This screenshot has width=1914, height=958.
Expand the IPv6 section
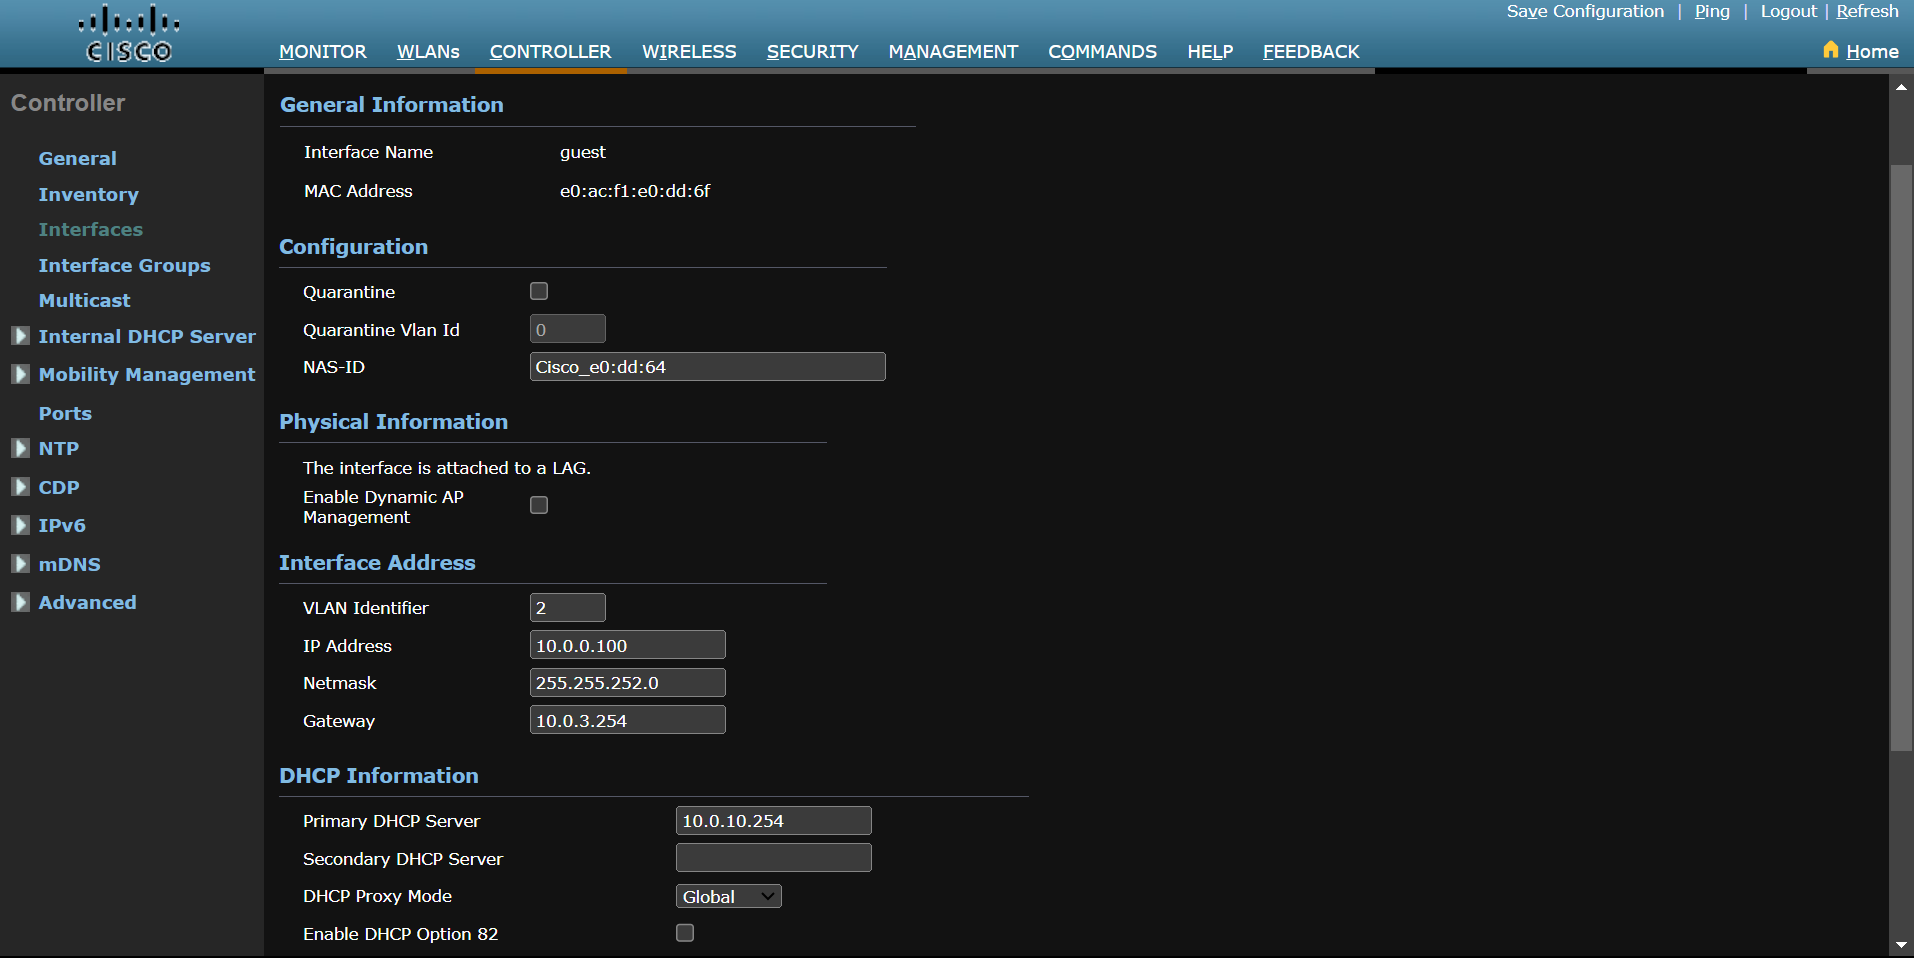[x=19, y=525]
